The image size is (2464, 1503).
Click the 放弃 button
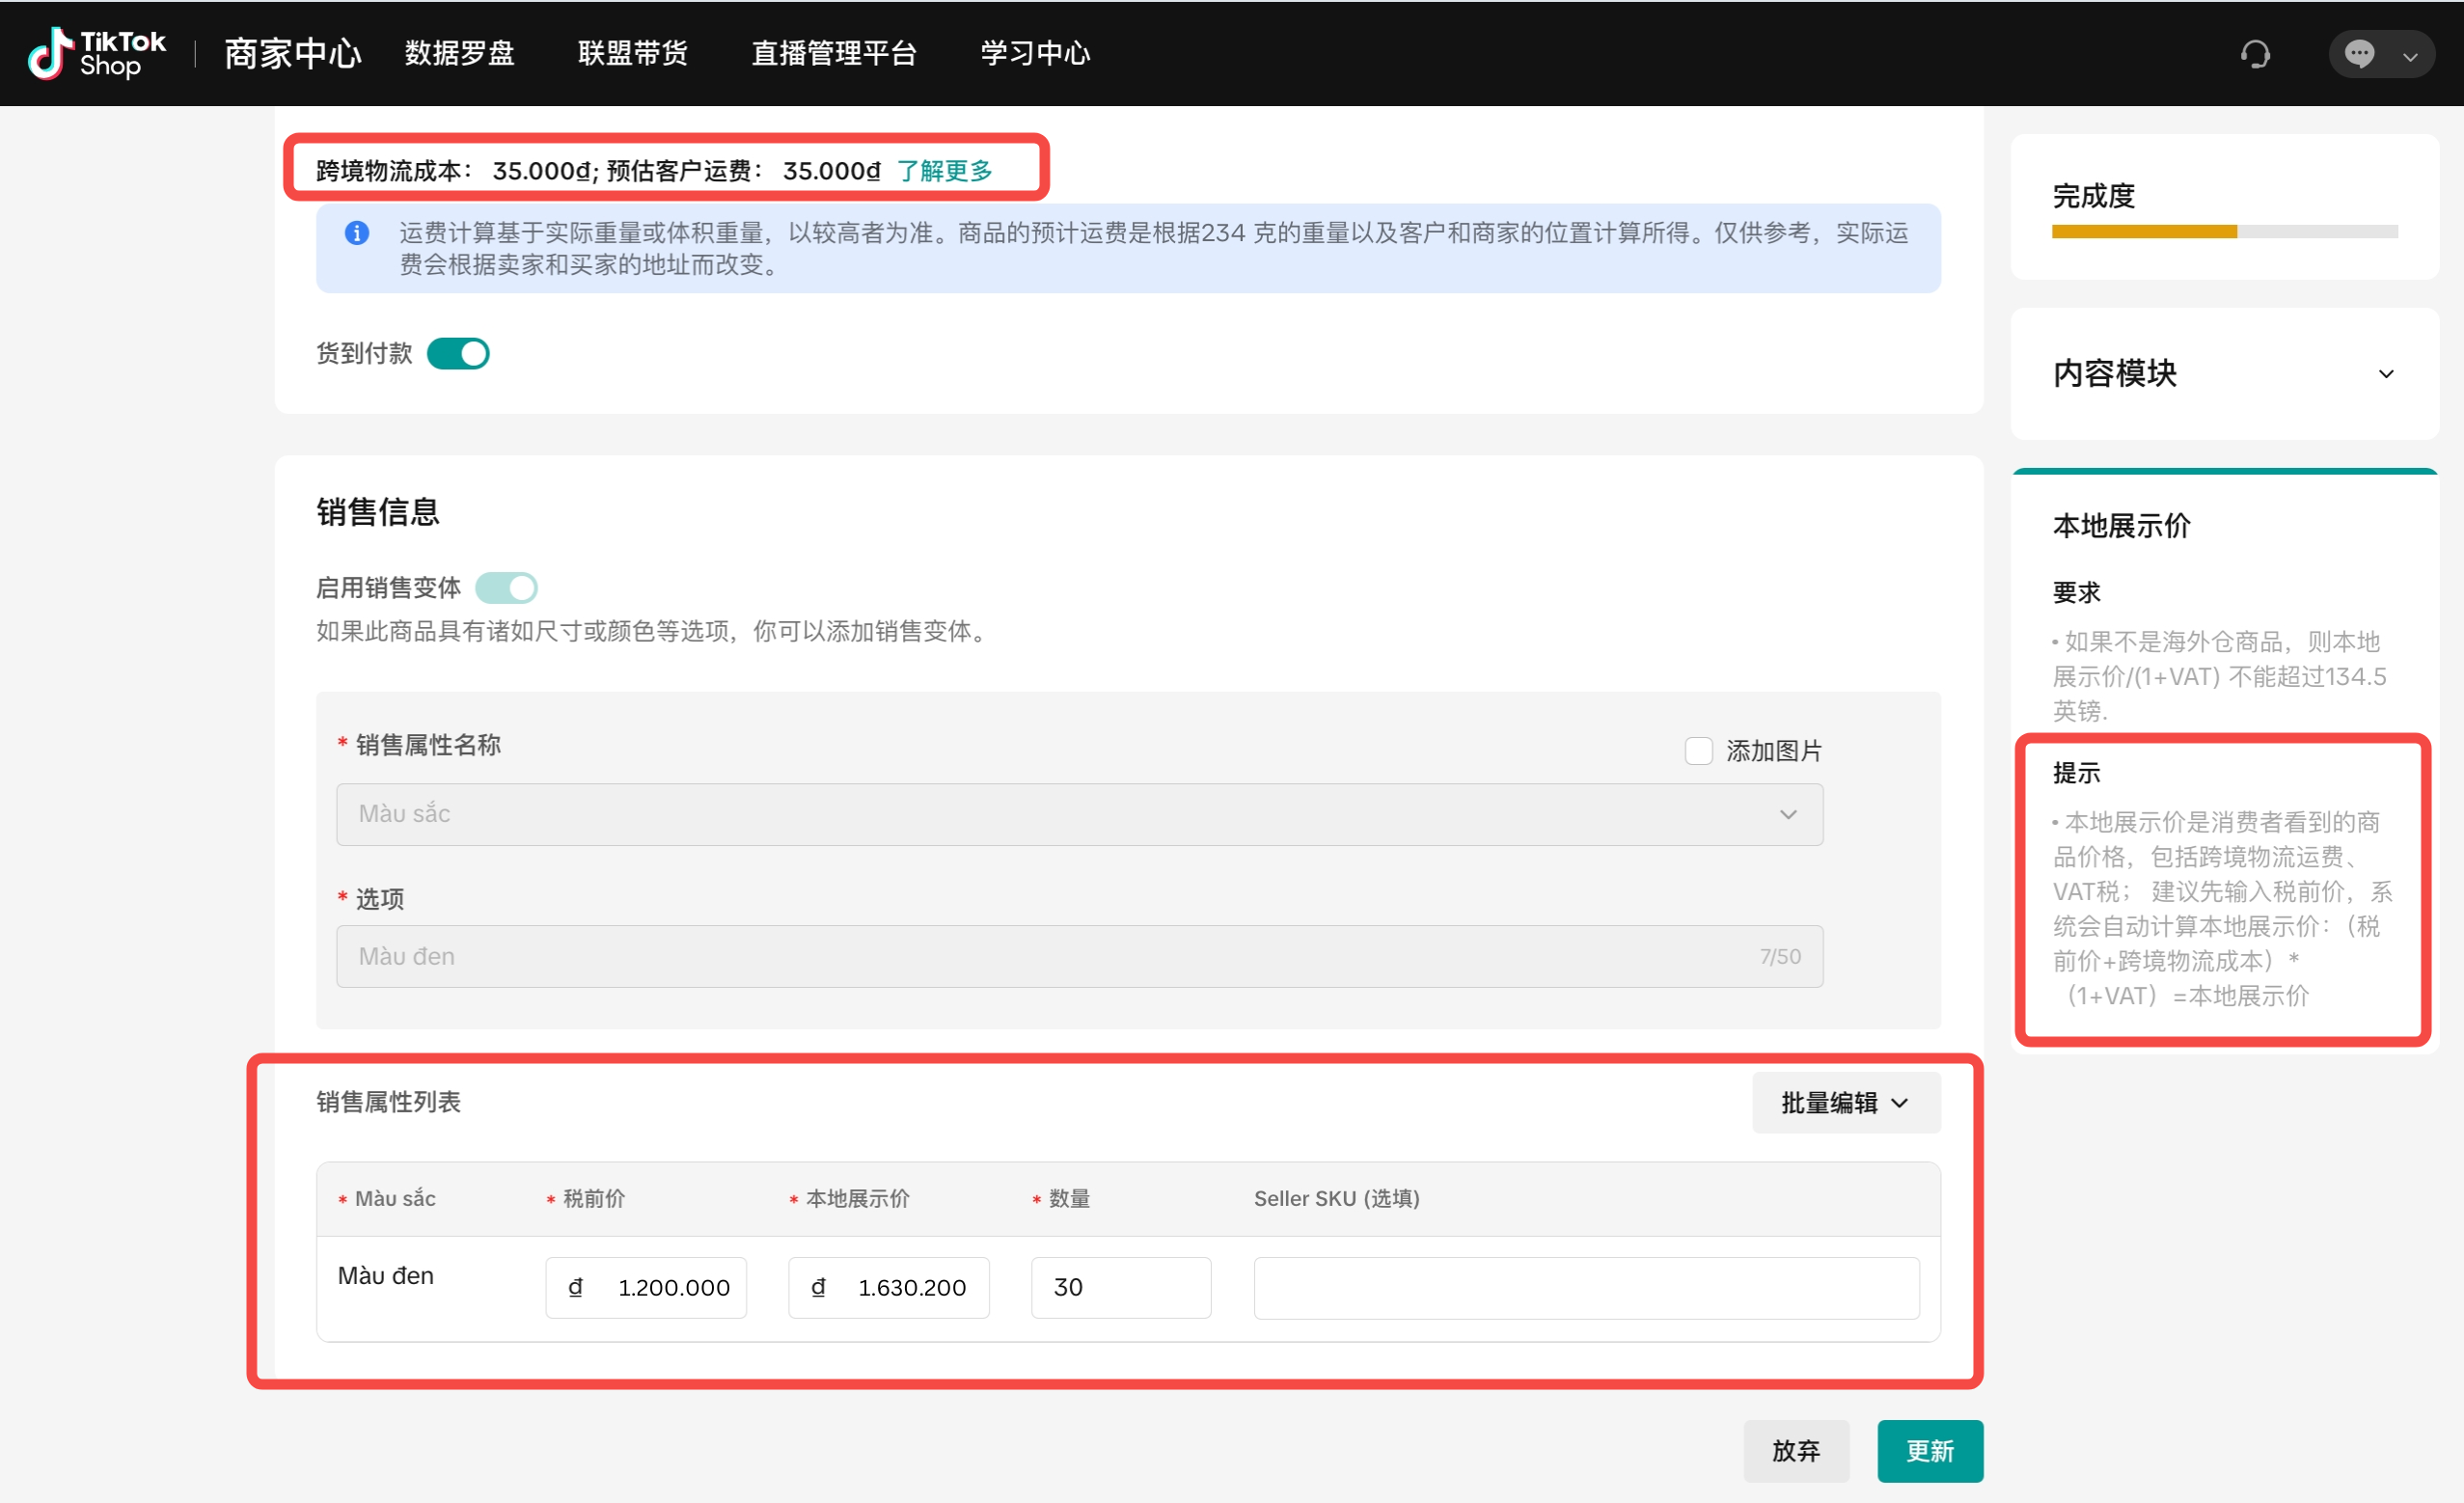[x=1796, y=1451]
